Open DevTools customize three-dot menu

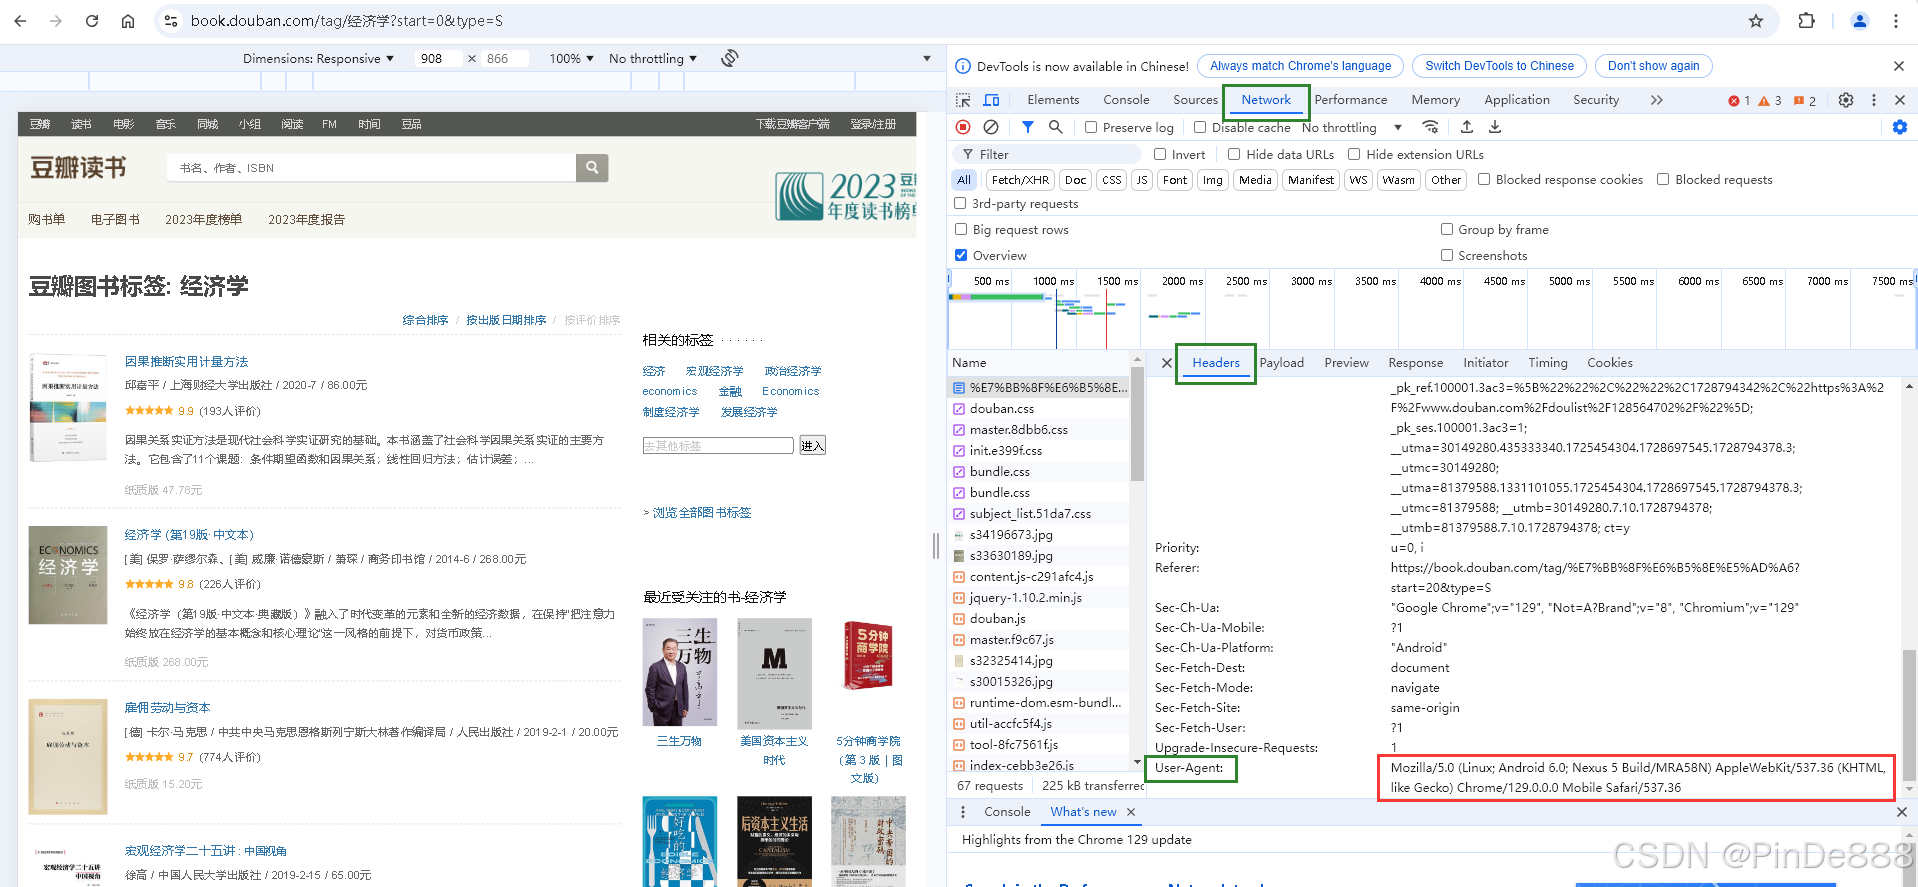click(x=1874, y=100)
